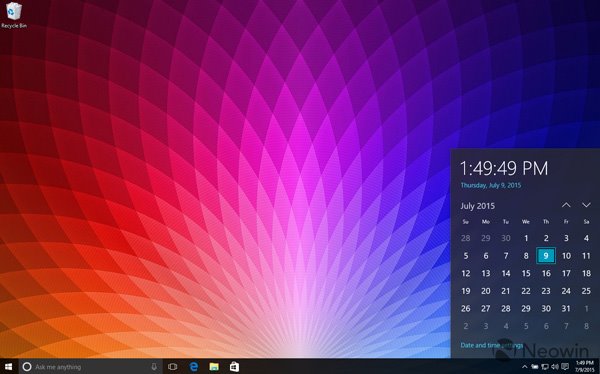Open the Windows Store taskbar icon
This screenshot has height=374, width=600.
pos(235,367)
